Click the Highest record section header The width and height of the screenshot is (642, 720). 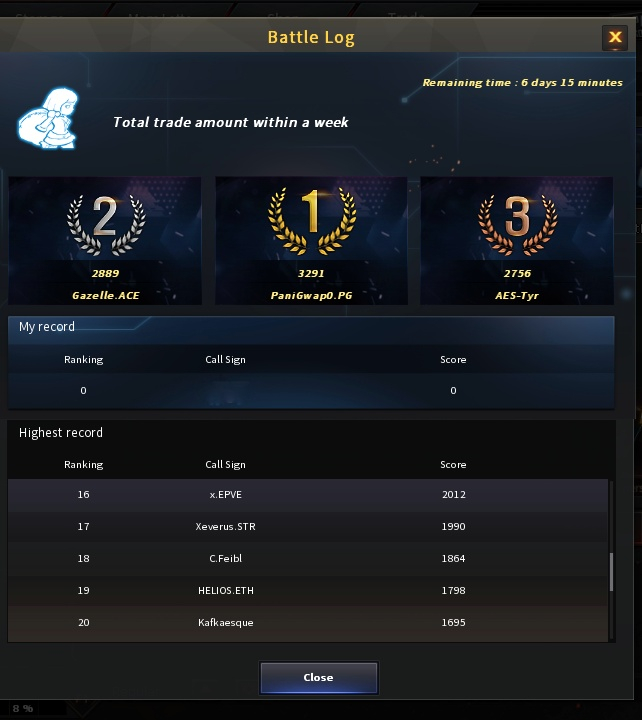point(61,433)
